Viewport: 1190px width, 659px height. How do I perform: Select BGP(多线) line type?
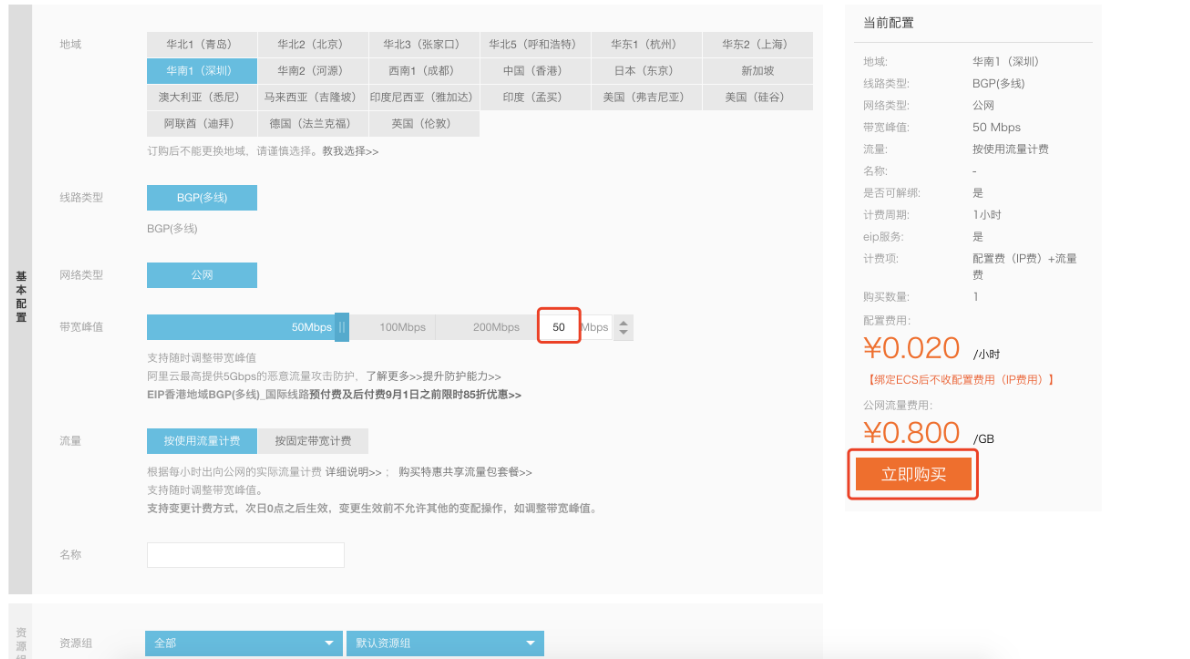(x=201, y=197)
